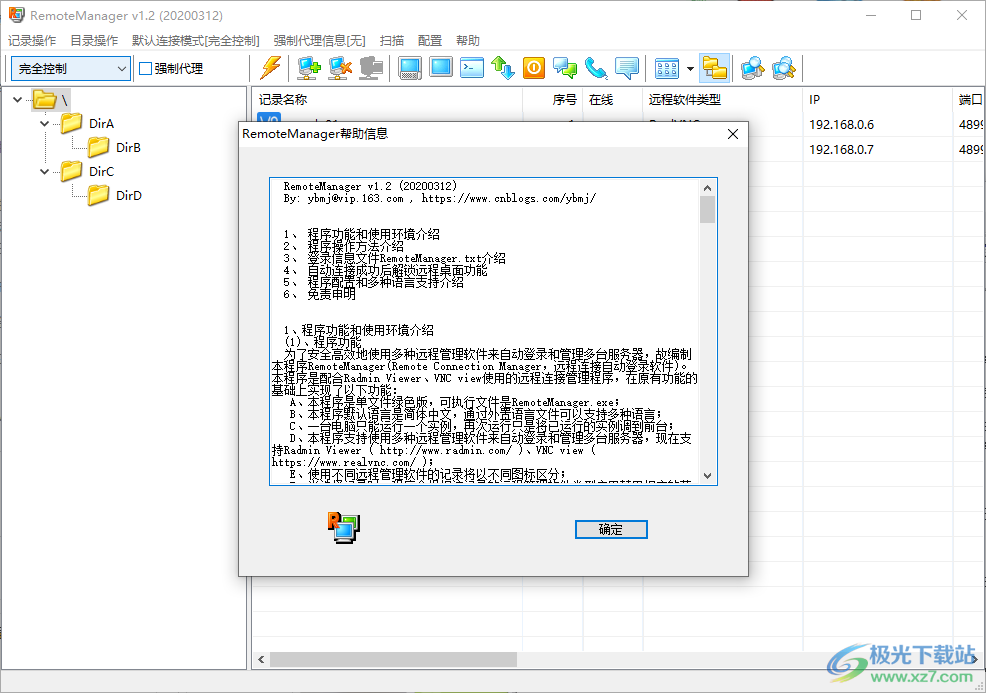Open the Telnet command prompt icon
This screenshot has width=986, height=693.
tap(472, 67)
